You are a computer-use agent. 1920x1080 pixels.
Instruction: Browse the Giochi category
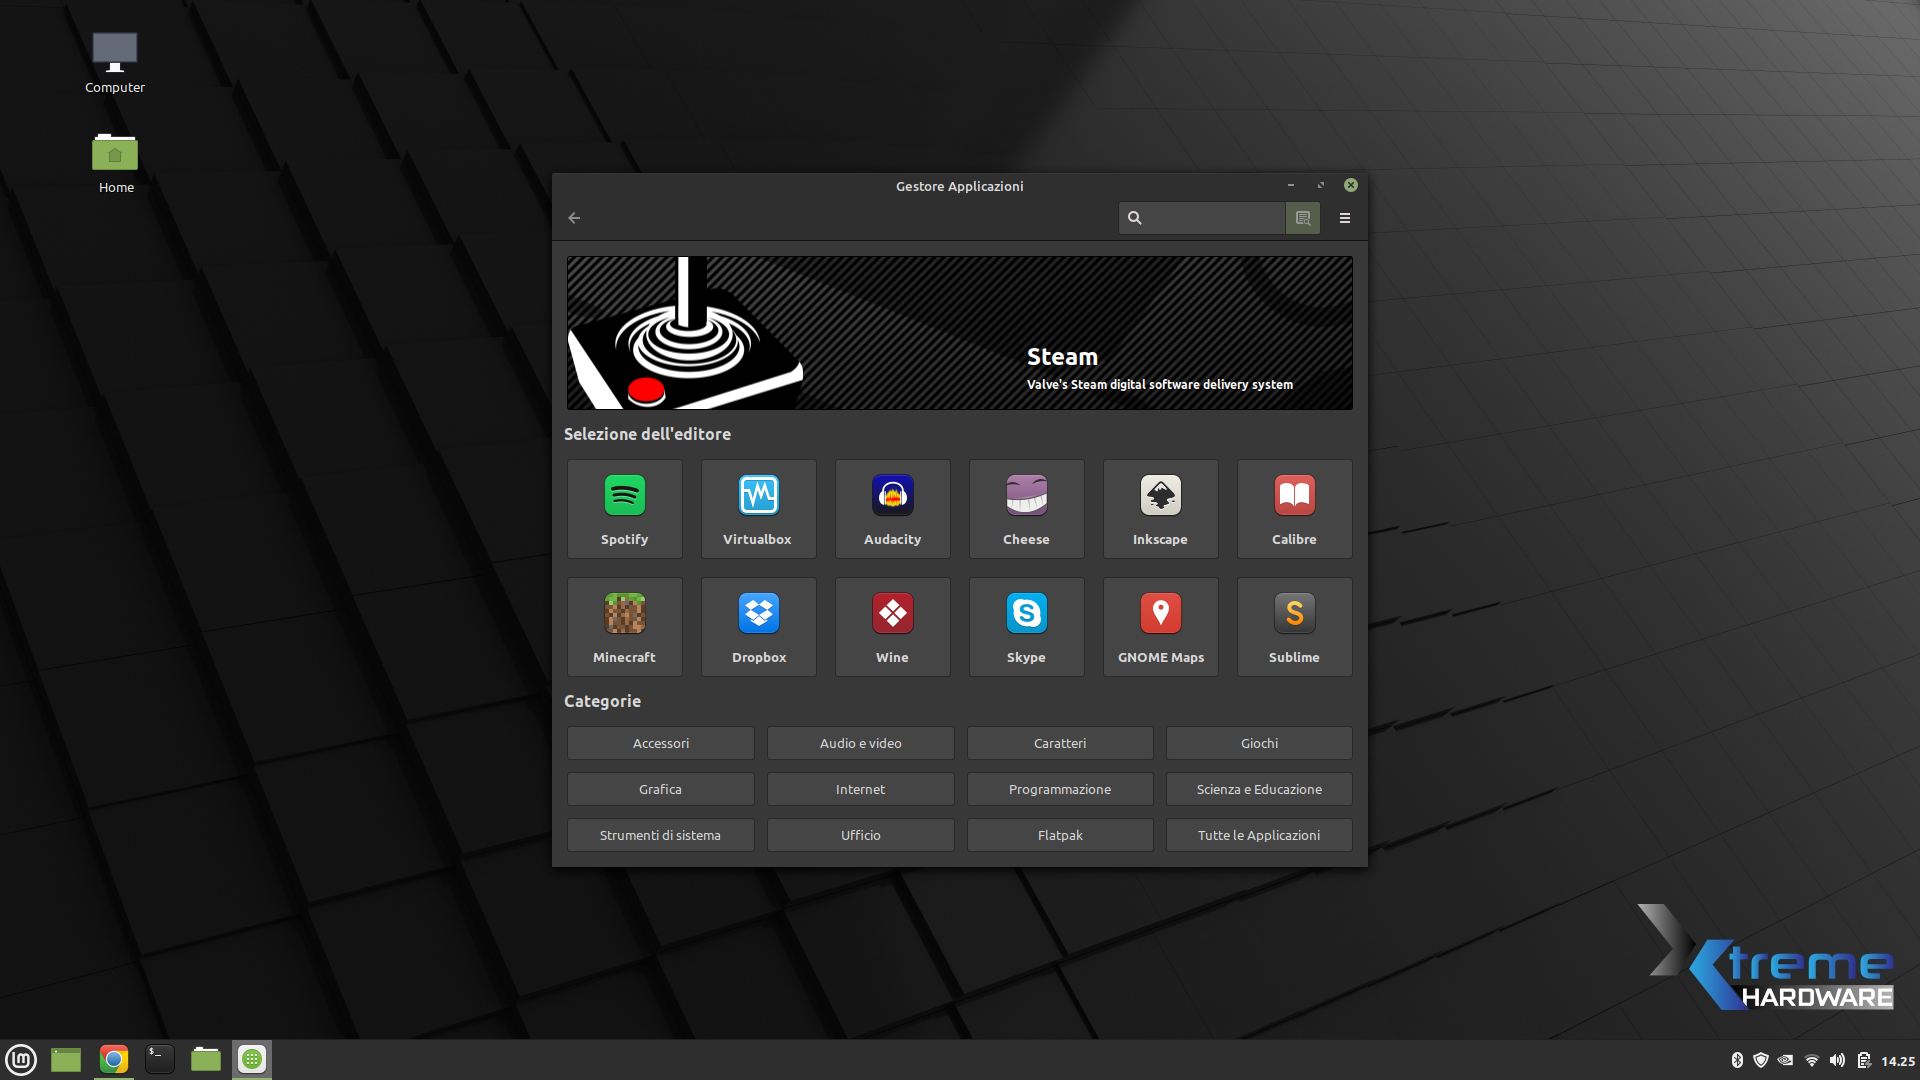(1259, 743)
